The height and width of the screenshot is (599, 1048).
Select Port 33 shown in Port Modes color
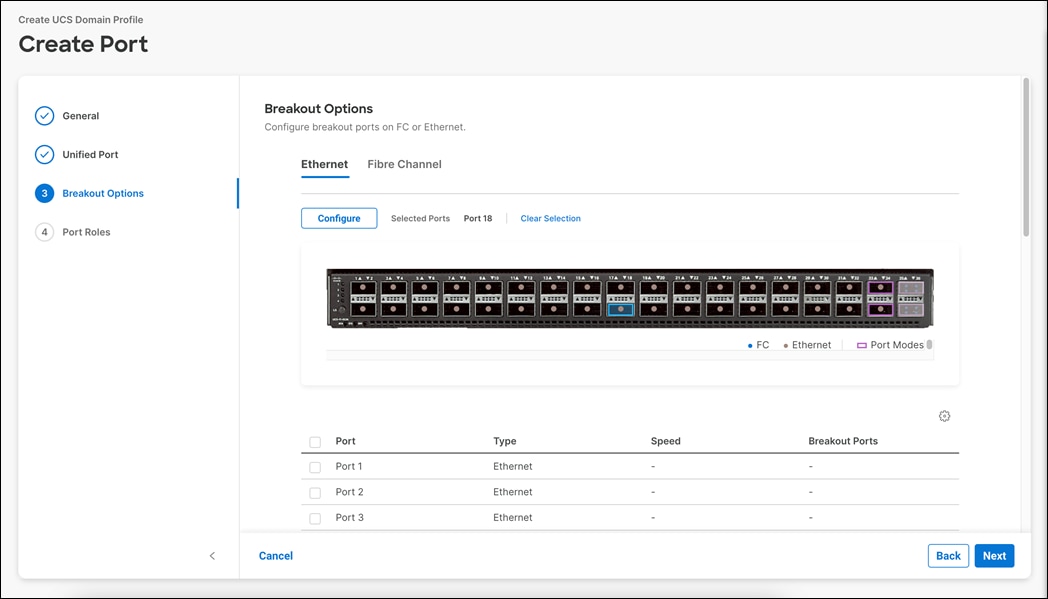point(878,288)
